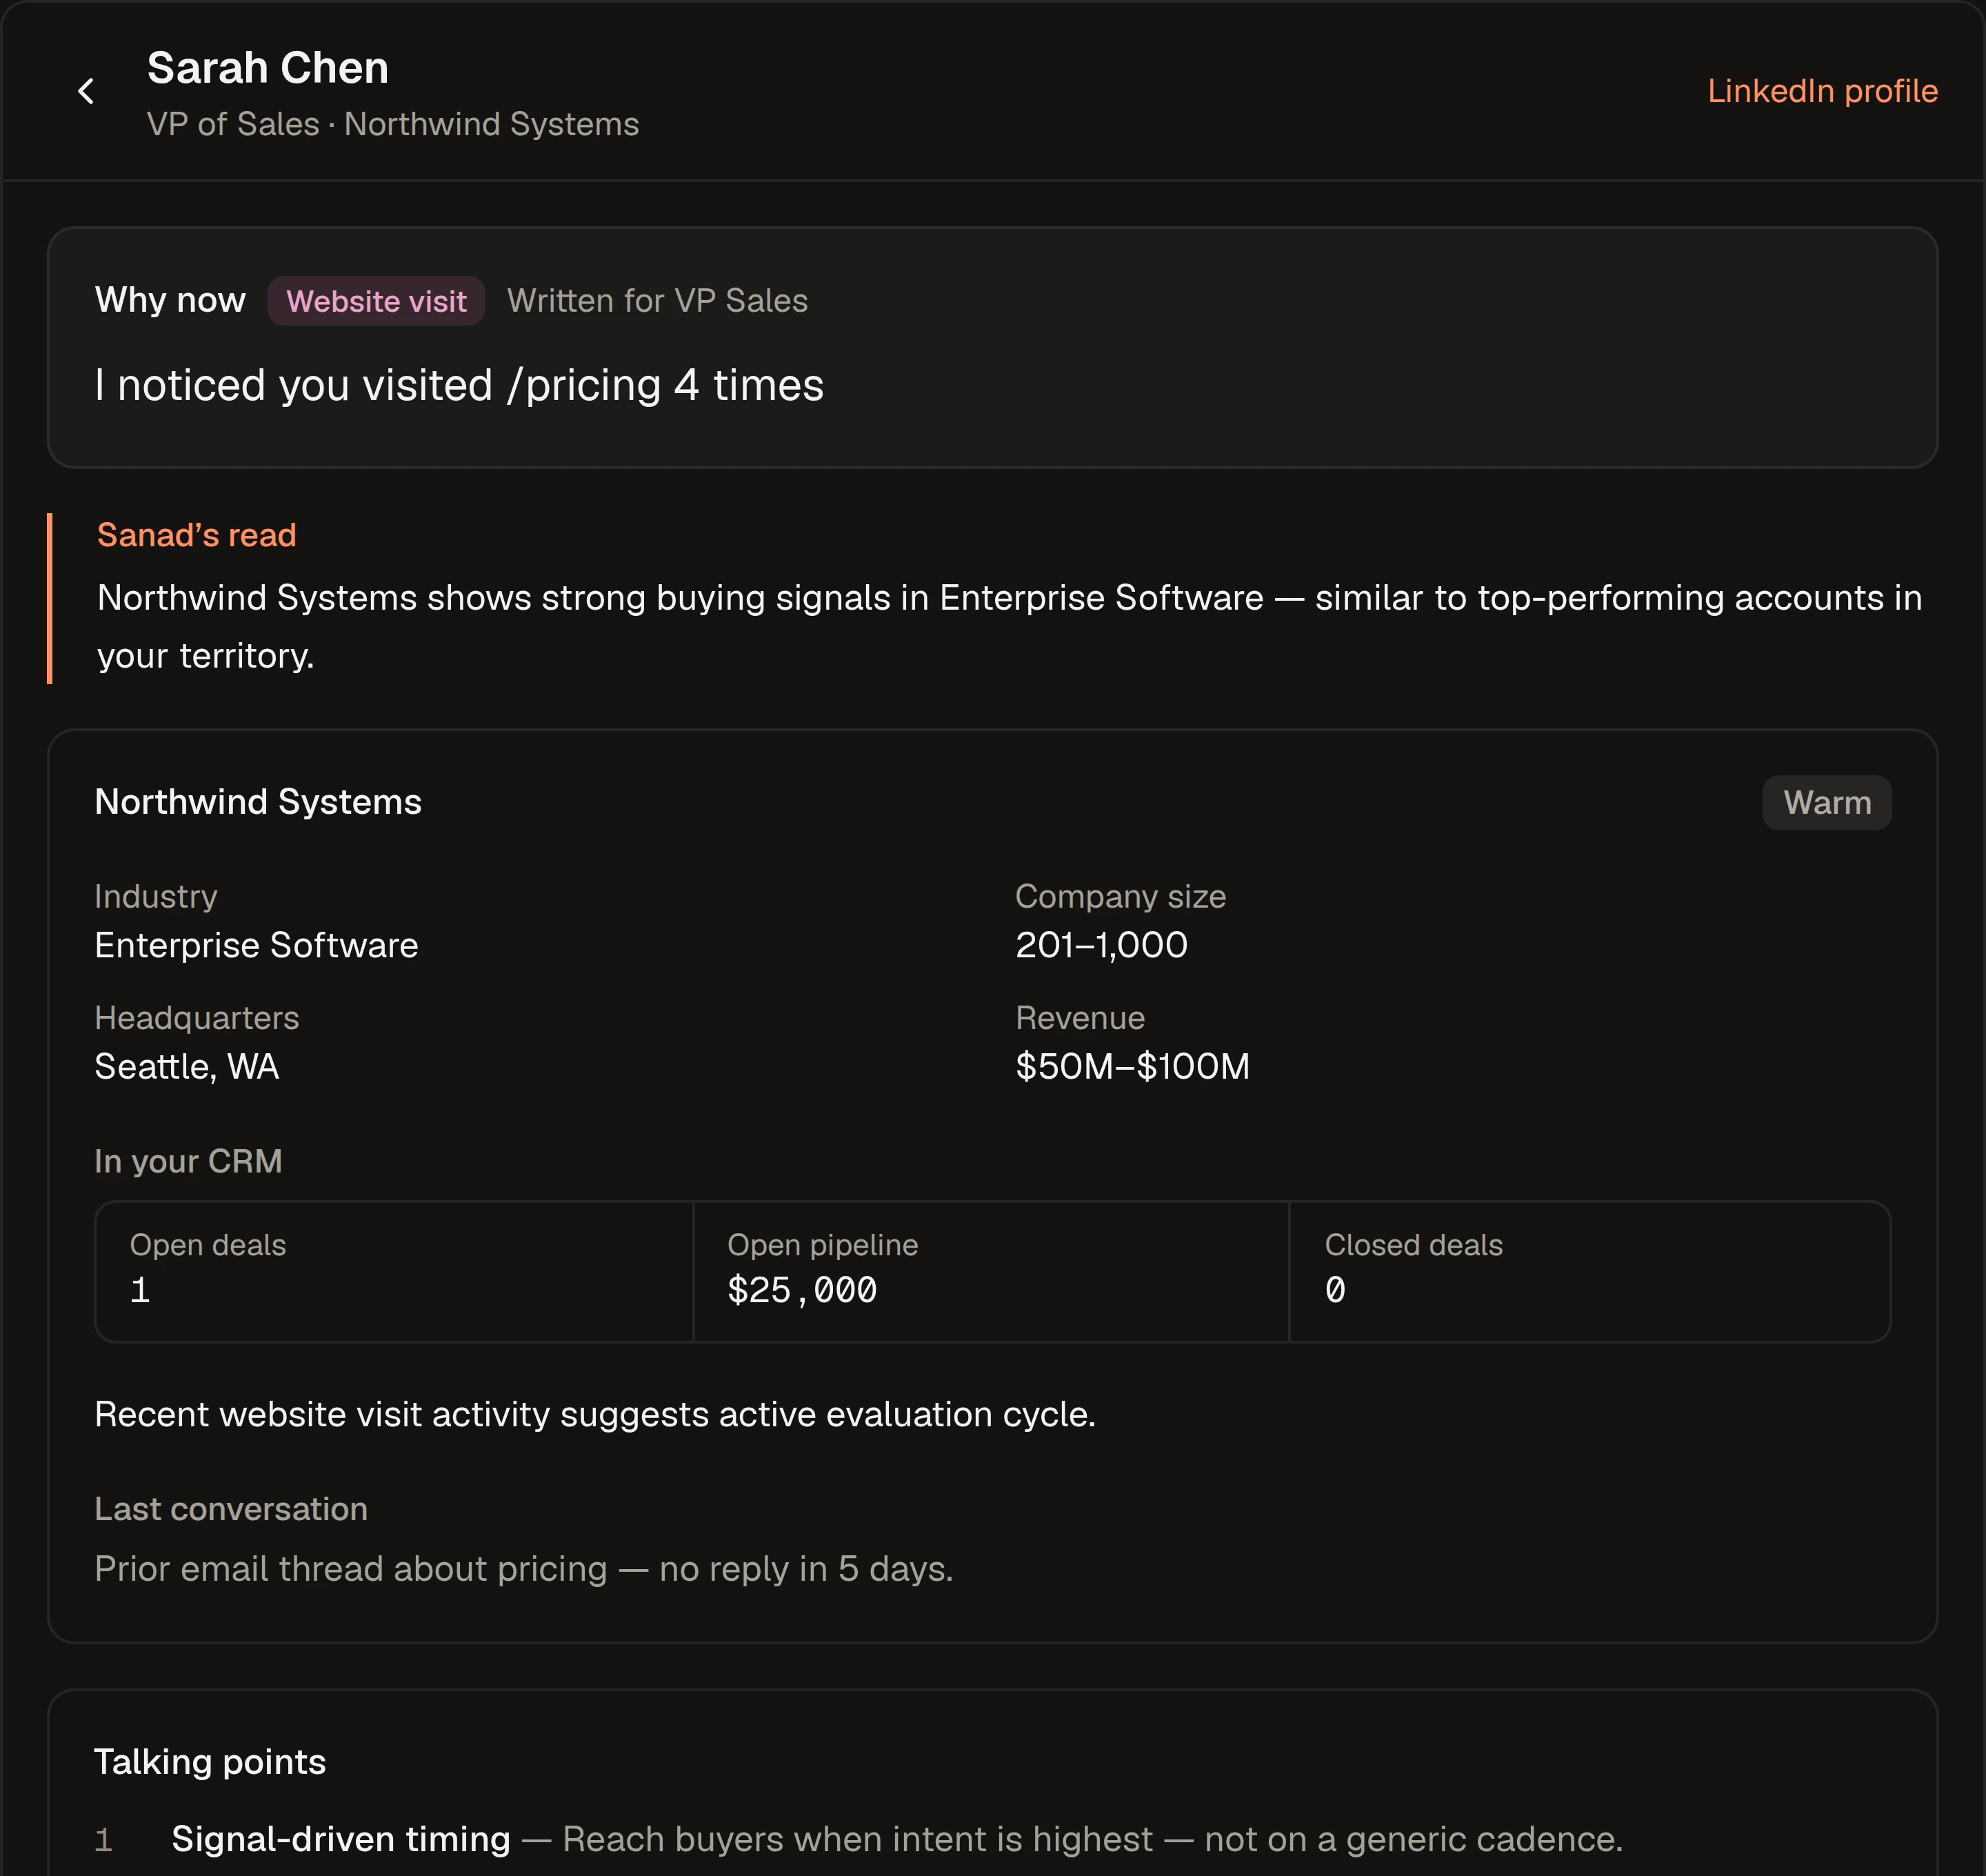
Task: Click the Open deals cell
Action: [x=394, y=1271]
